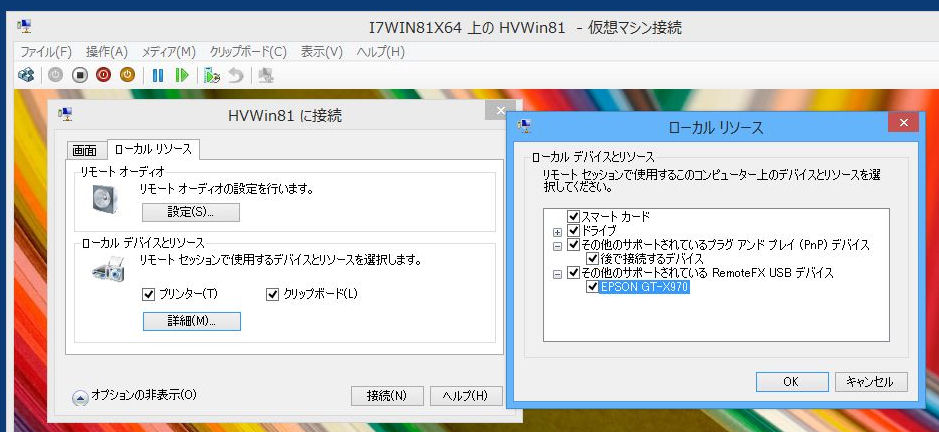Image resolution: width=939 pixels, height=432 pixels.
Task: Click the greyed-out Revert arrow icon
Action: click(x=237, y=75)
